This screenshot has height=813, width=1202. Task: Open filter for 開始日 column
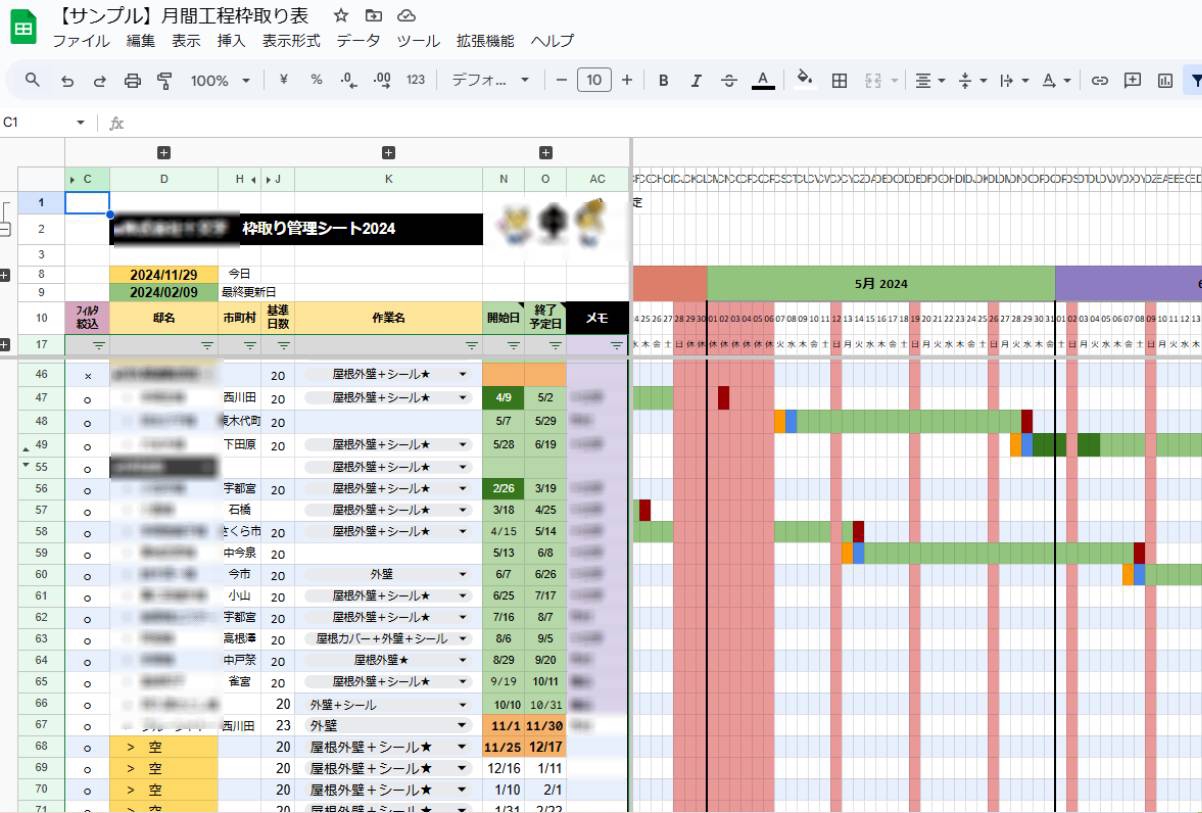[x=513, y=345]
